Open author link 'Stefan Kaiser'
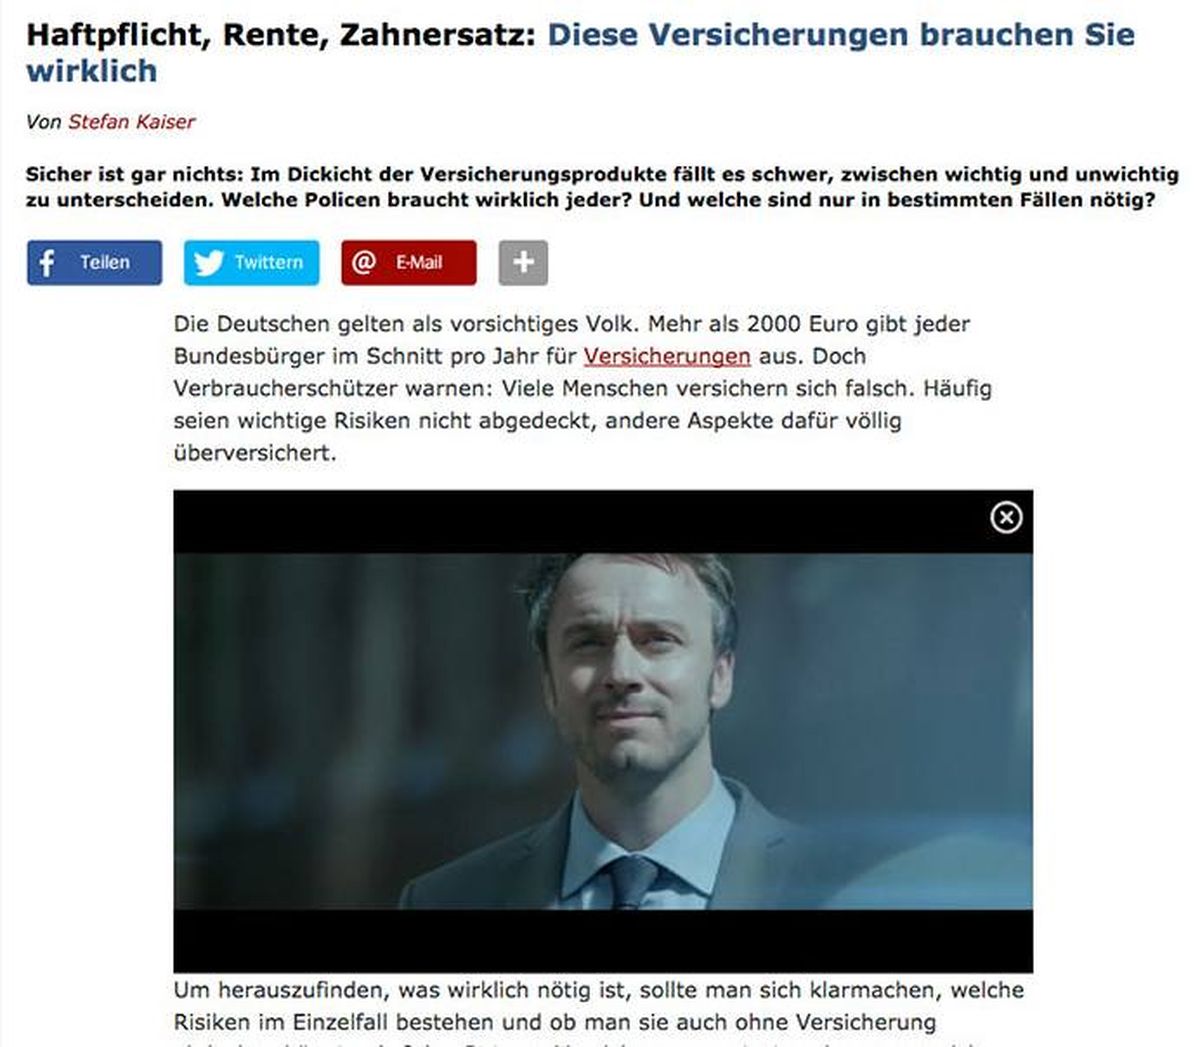 (x=132, y=122)
